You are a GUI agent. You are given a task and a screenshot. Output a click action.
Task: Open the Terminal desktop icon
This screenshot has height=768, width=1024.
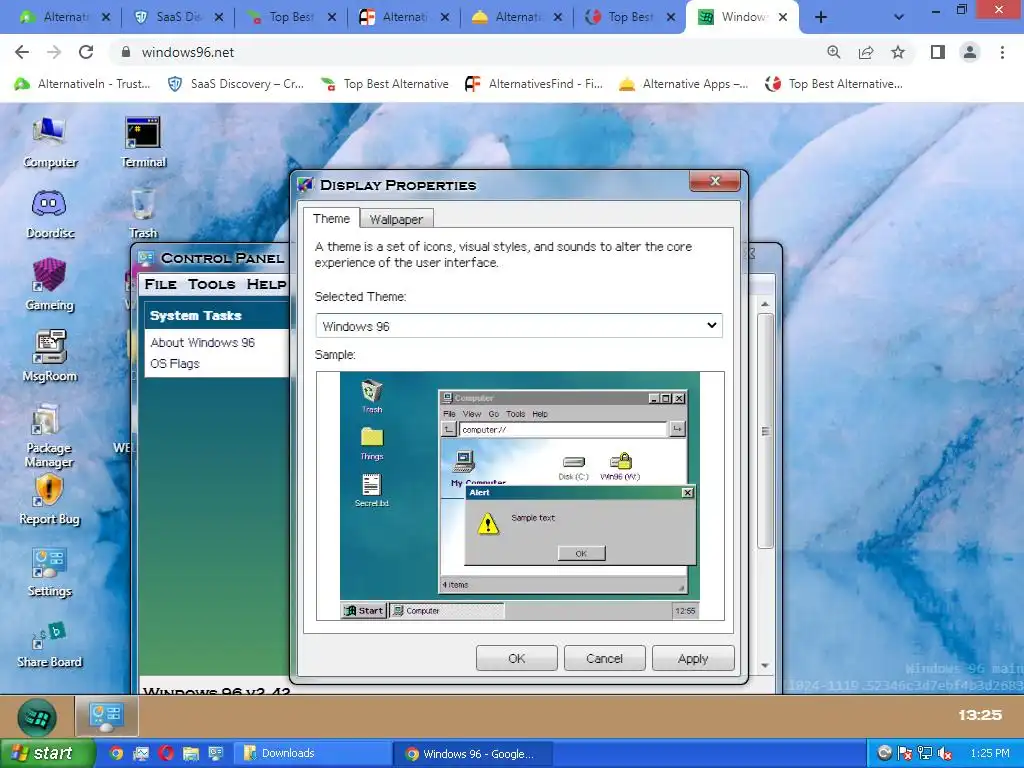pos(143,142)
